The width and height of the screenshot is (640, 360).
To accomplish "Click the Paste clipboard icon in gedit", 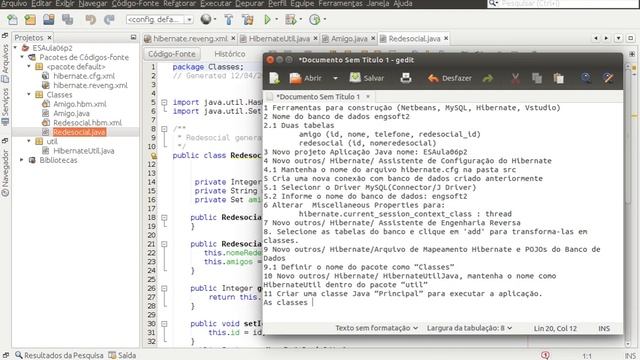I will tap(558, 78).
